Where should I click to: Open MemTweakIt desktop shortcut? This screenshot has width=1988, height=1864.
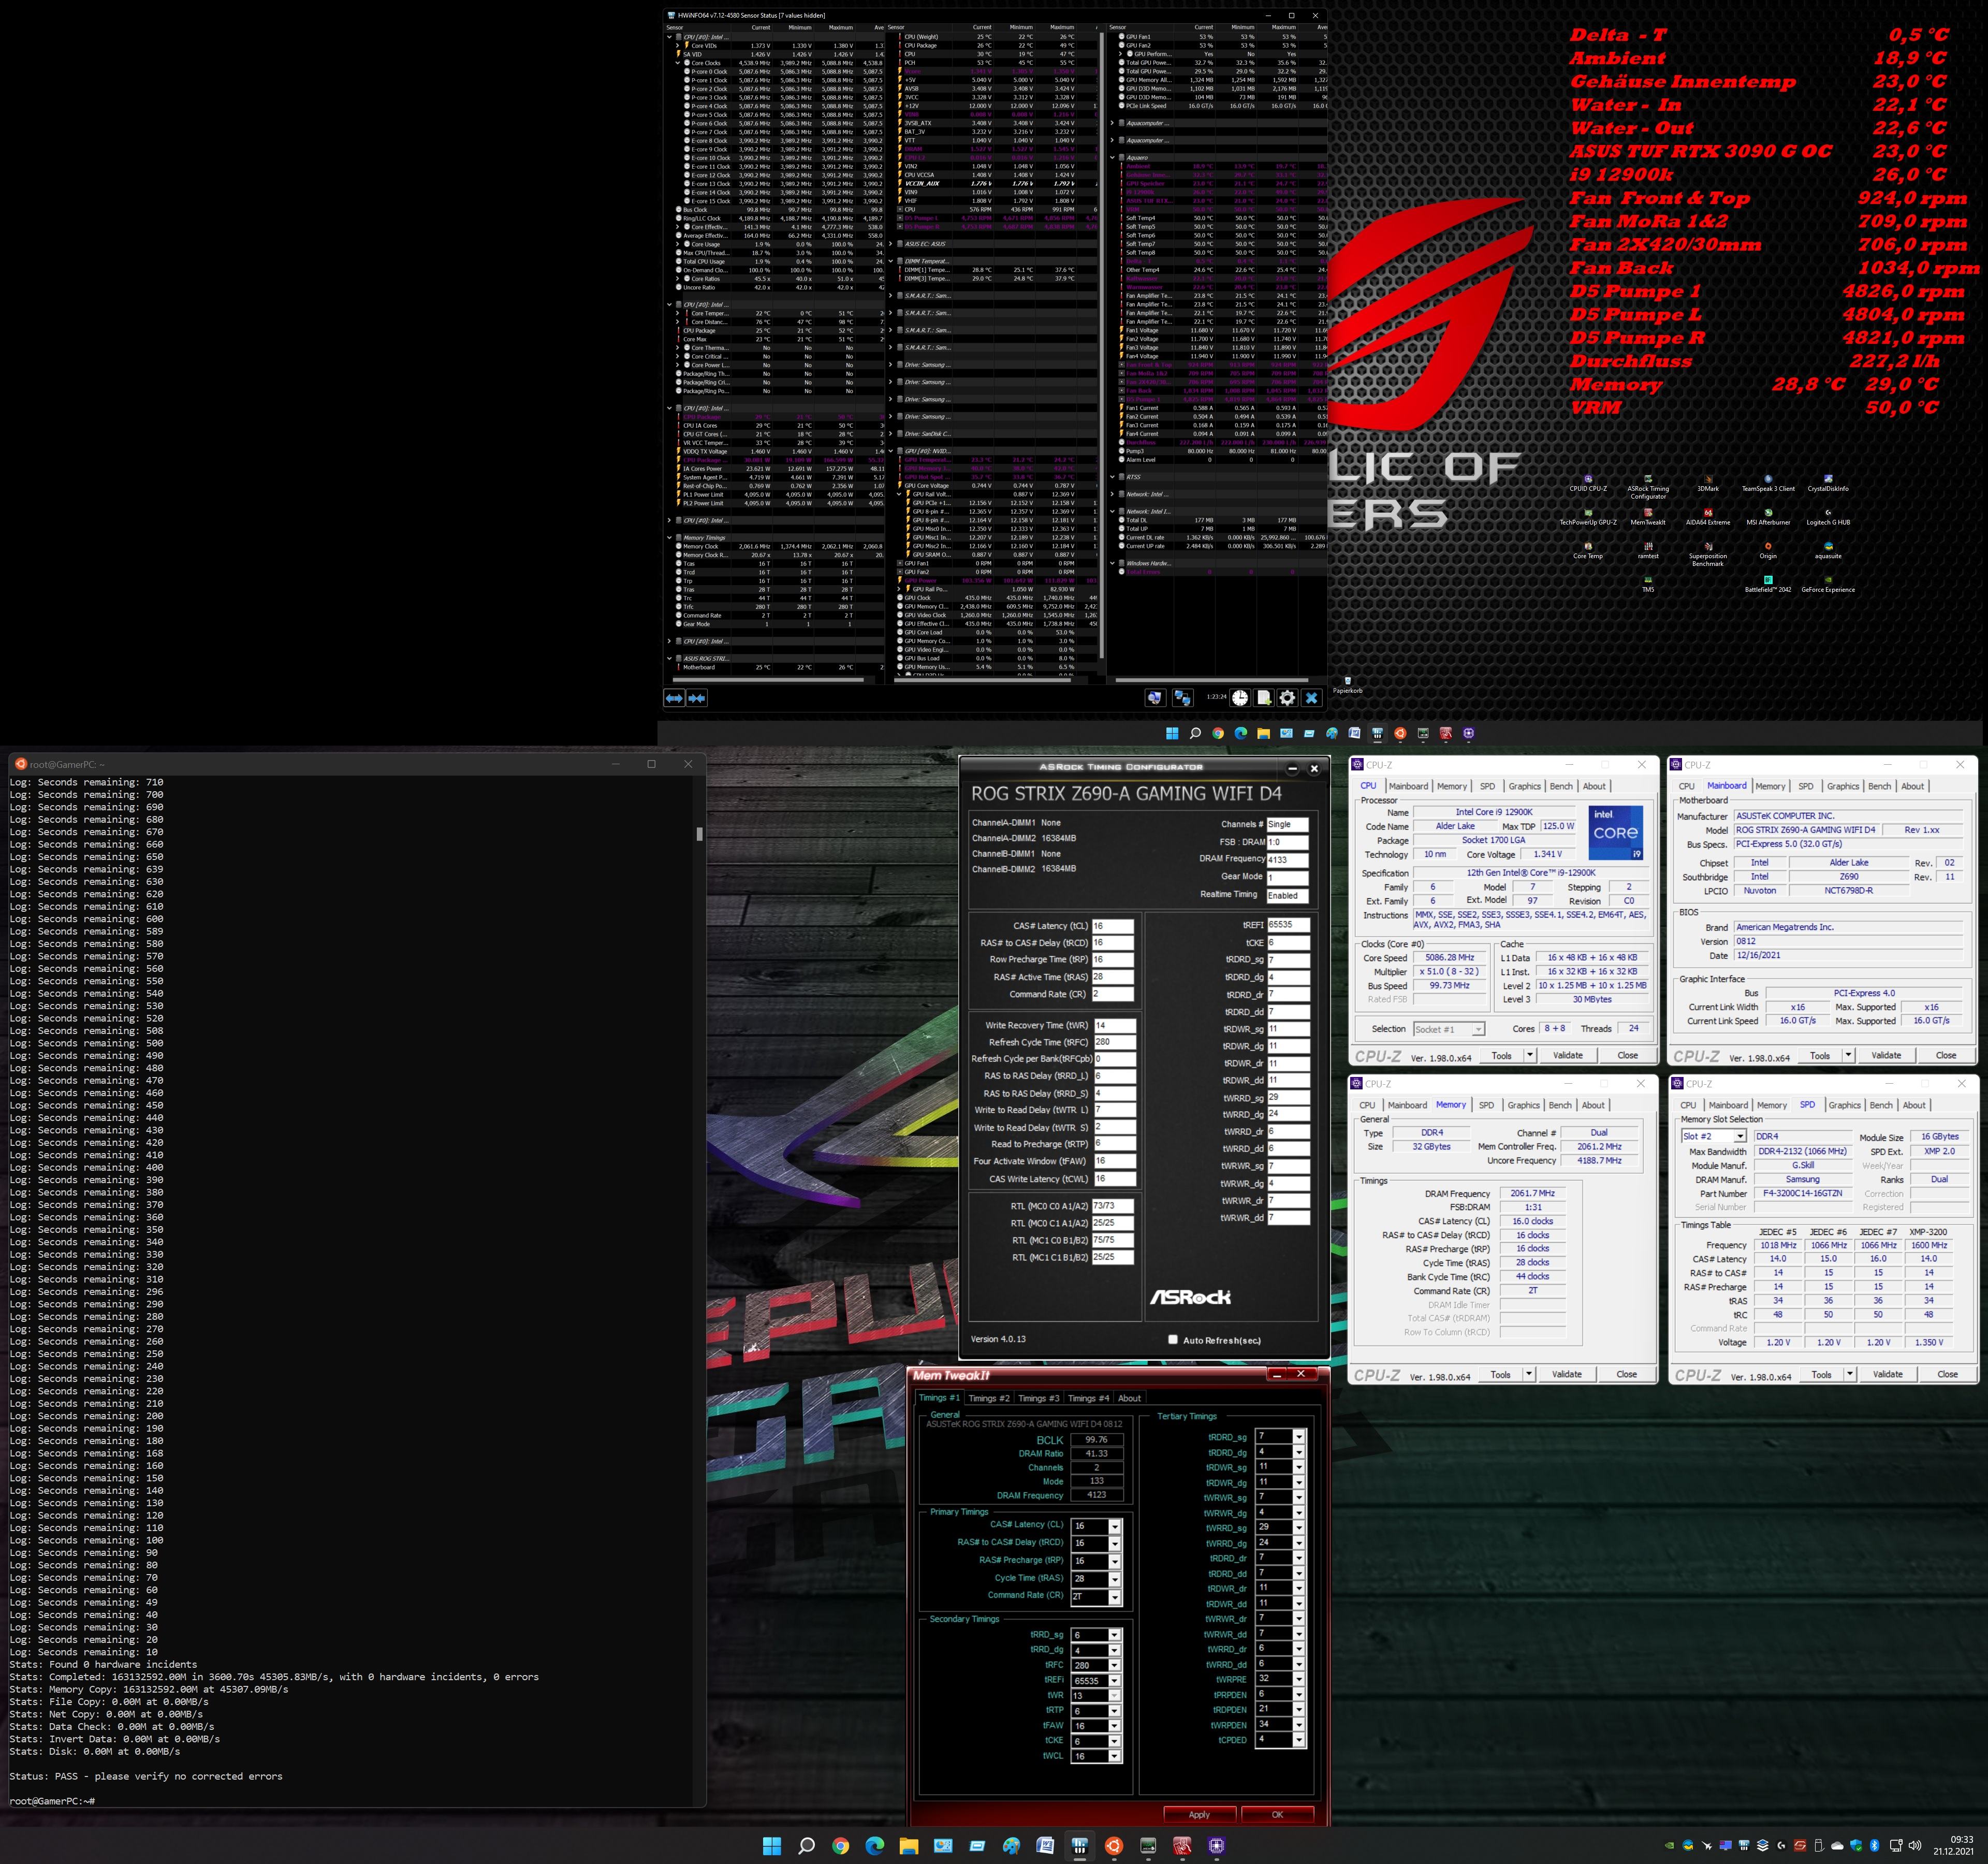click(1648, 516)
